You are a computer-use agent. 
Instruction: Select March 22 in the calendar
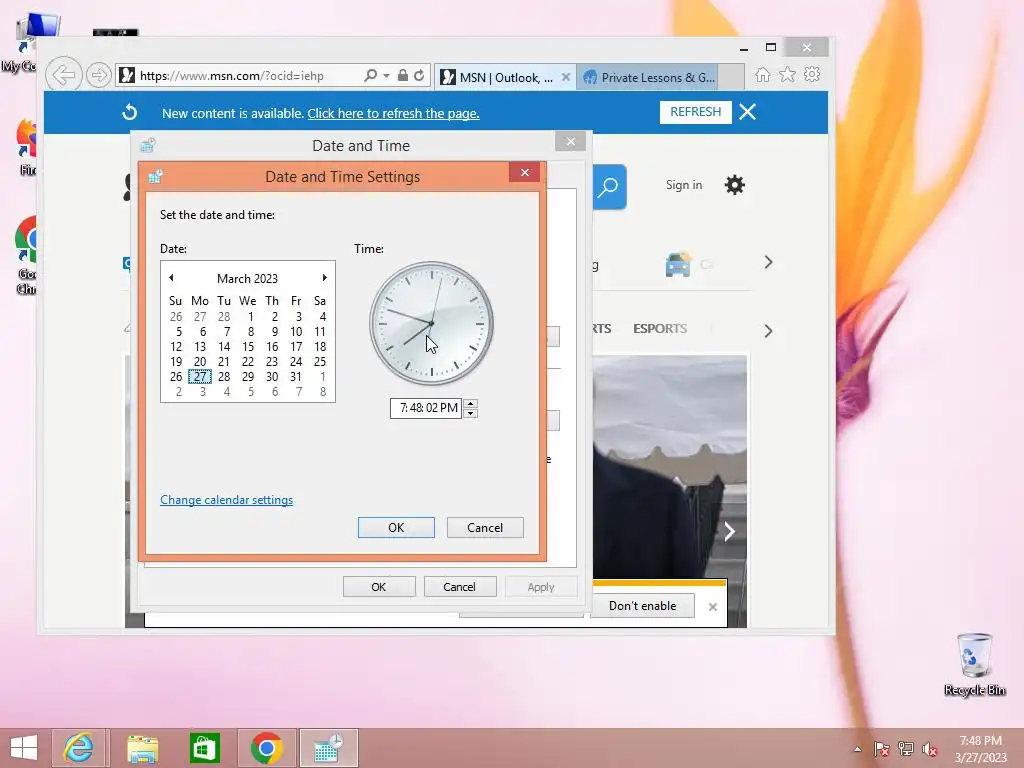pyautogui.click(x=248, y=362)
